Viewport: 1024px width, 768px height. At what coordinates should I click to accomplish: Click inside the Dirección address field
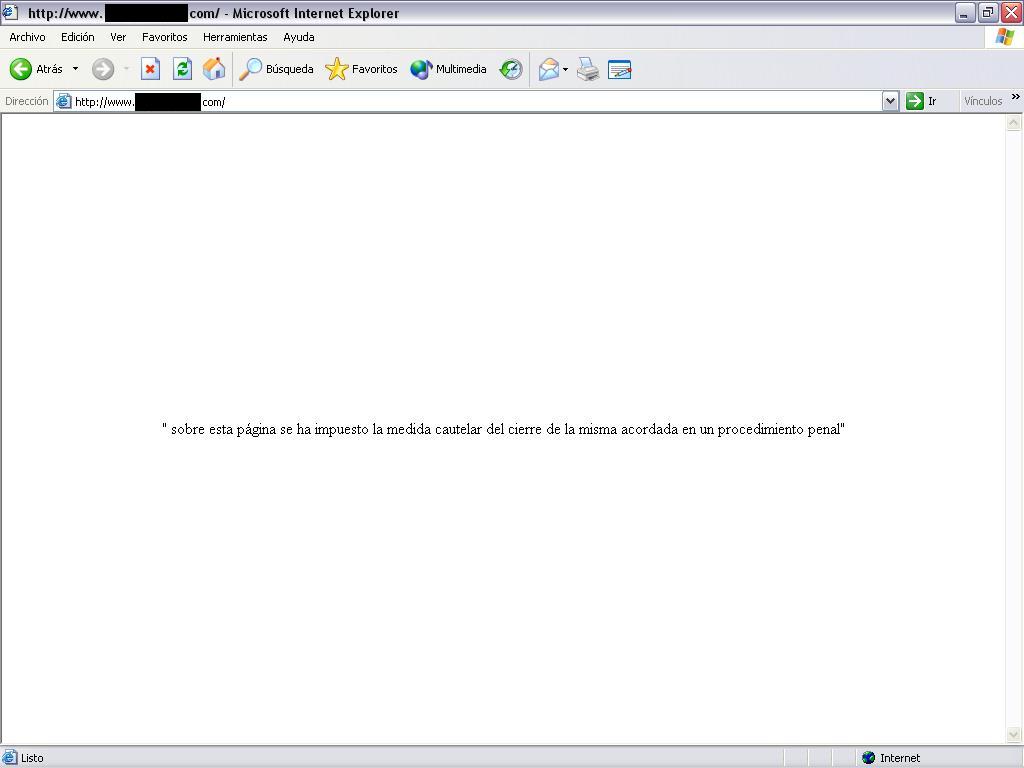coord(500,101)
